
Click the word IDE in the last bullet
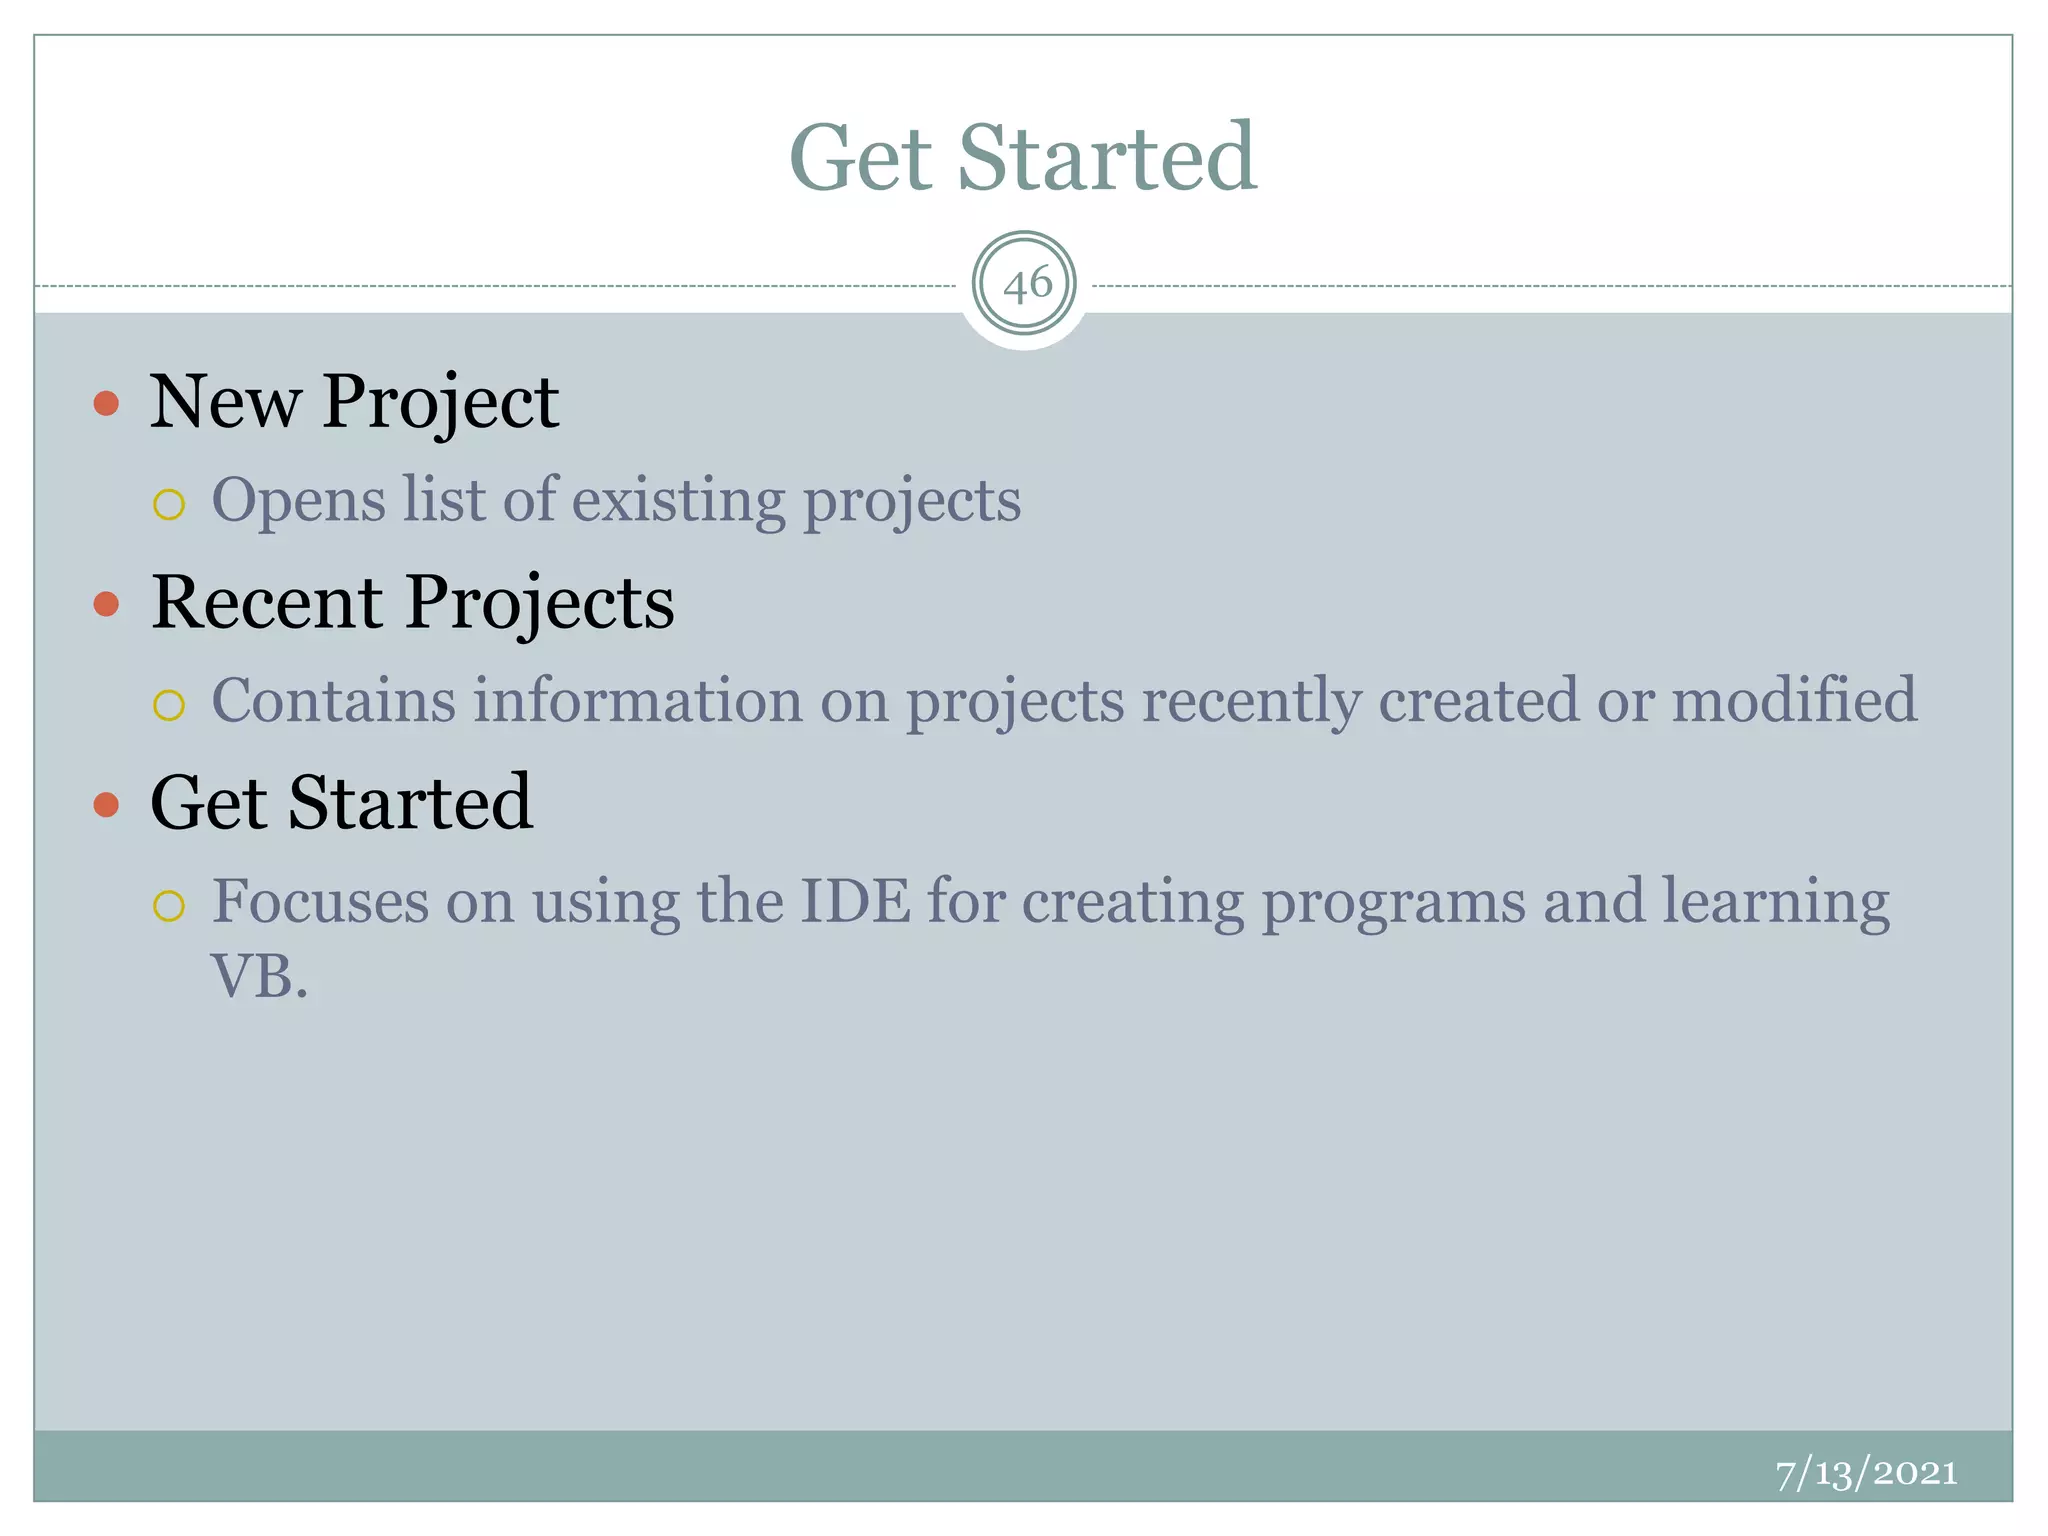click(855, 901)
